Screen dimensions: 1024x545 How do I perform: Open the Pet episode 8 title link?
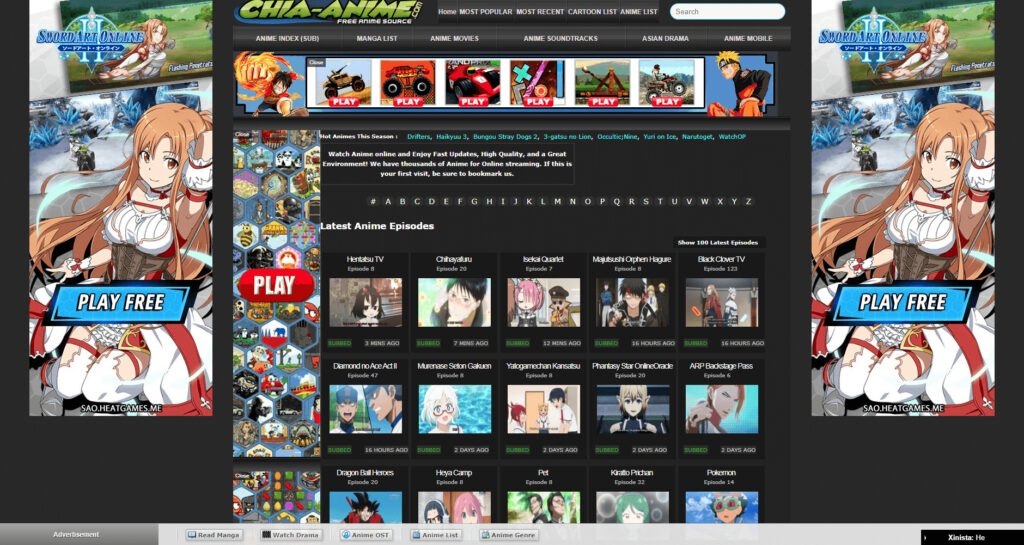point(543,473)
